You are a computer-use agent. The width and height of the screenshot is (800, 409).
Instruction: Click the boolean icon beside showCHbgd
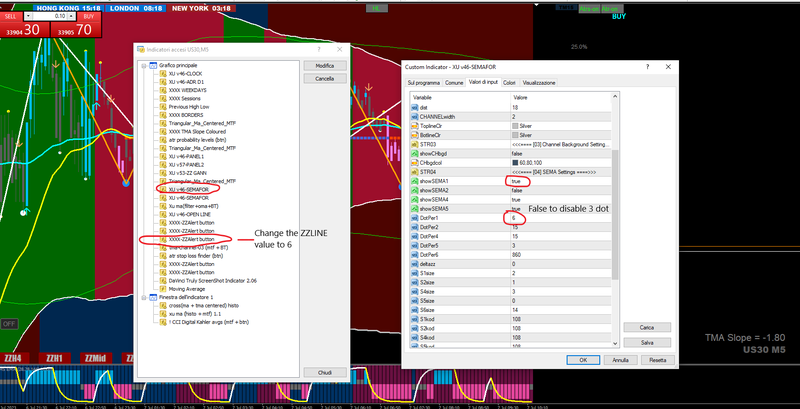click(x=415, y=154)
